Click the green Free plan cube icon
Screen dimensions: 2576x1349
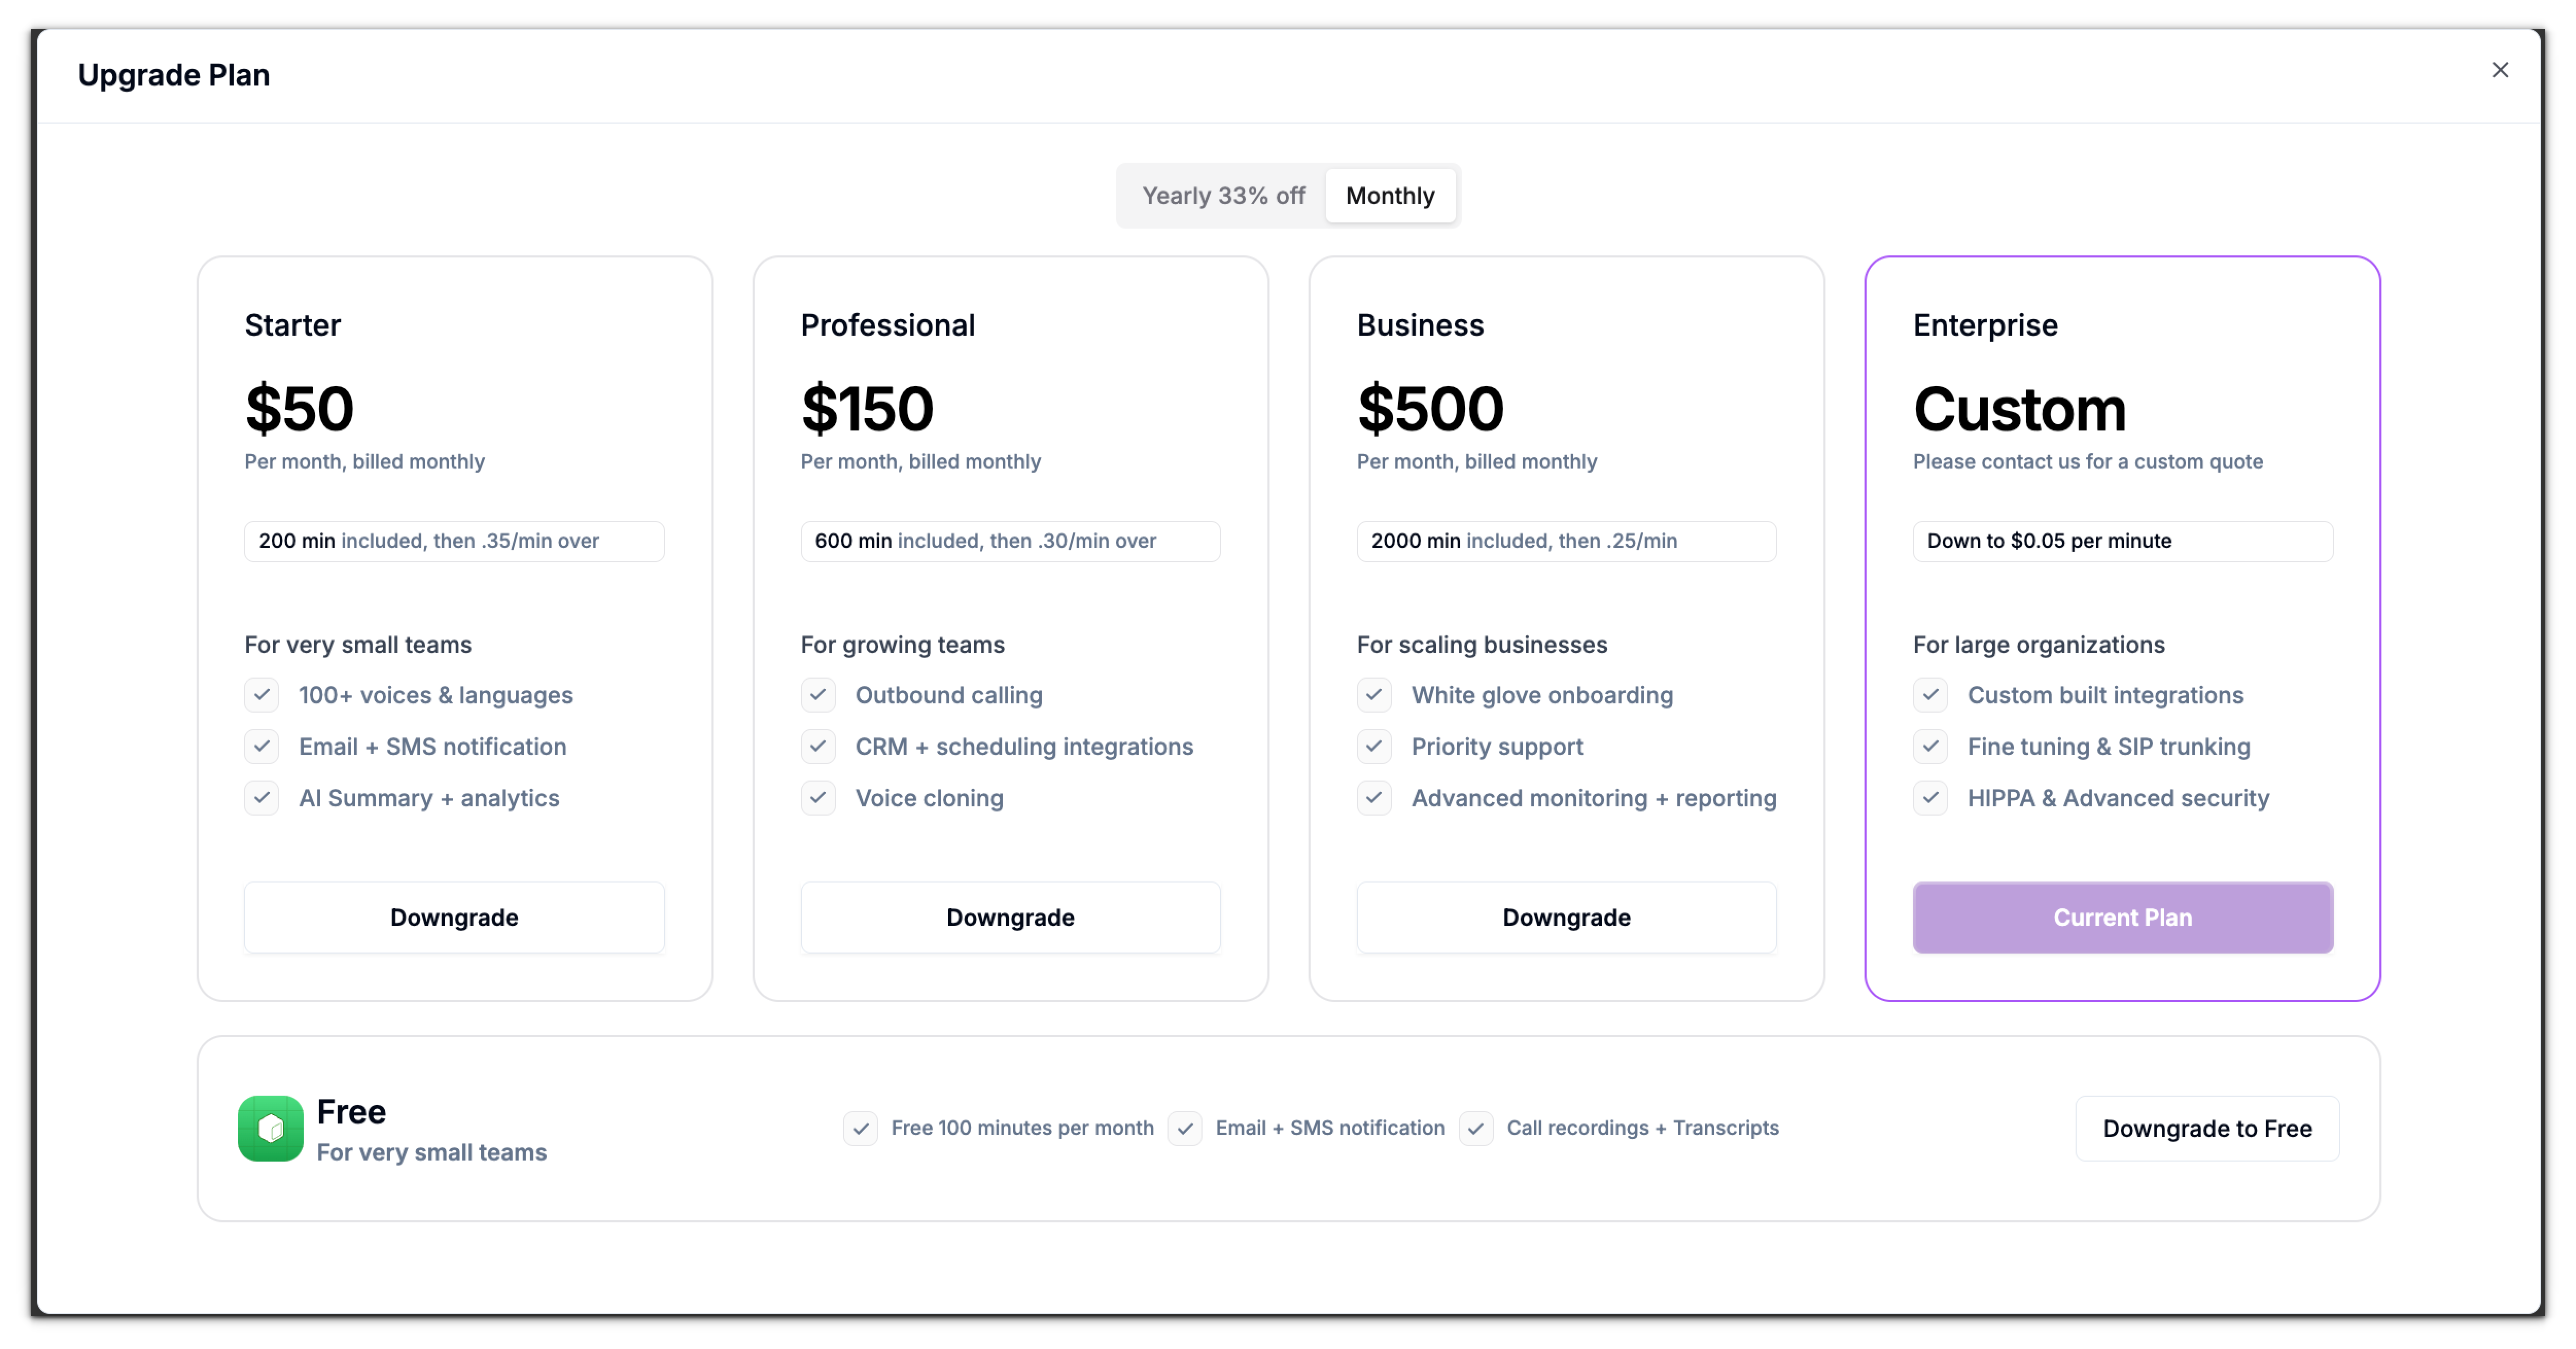click(x=270, y=1128)
